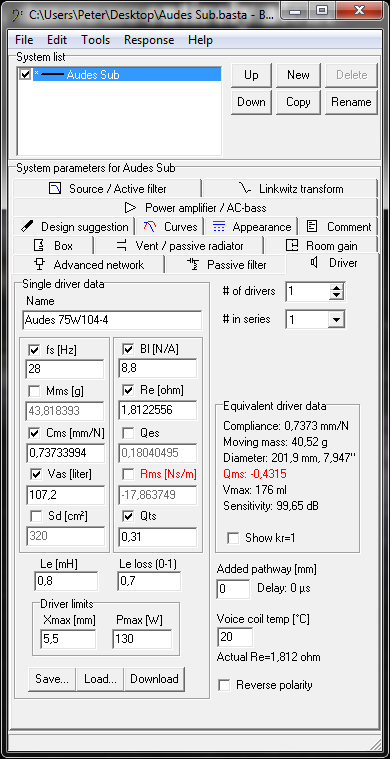Viewport: 392px width, 759px height.
Task: Decrease the number of drivers spinner
Action: [337, 296]
